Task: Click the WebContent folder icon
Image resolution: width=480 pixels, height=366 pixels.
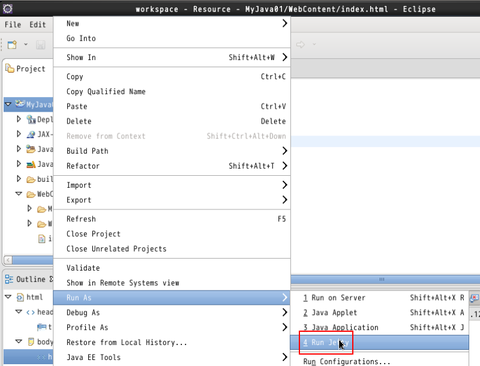Action: coord(31,194)
